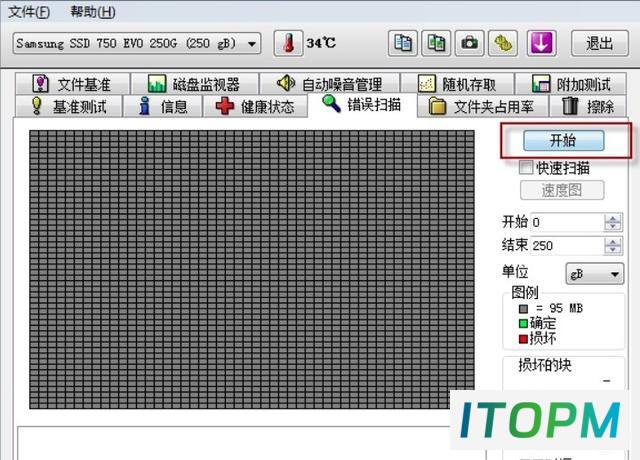
Task: Switch to the 文件夹占用率 tab
Action: pyautogui.click(x=482, y=106)
